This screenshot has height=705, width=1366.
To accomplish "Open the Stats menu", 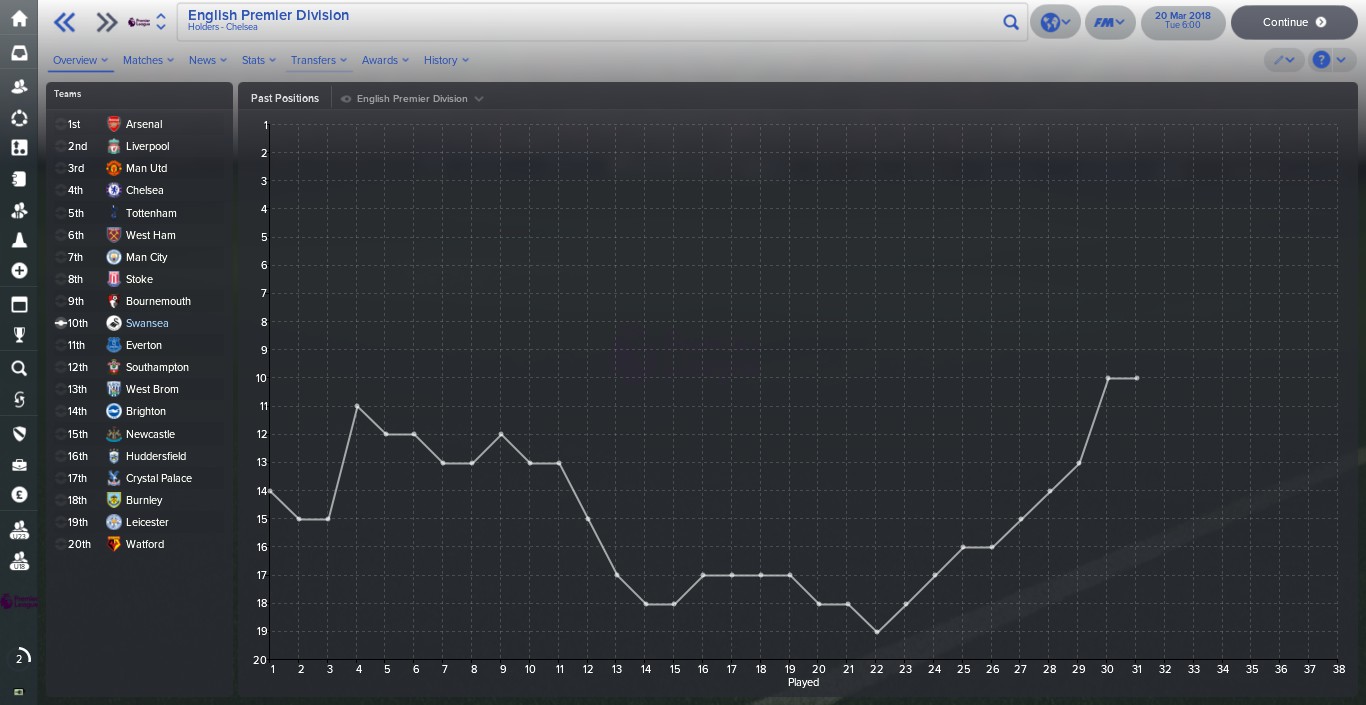I will click(259, 60).
